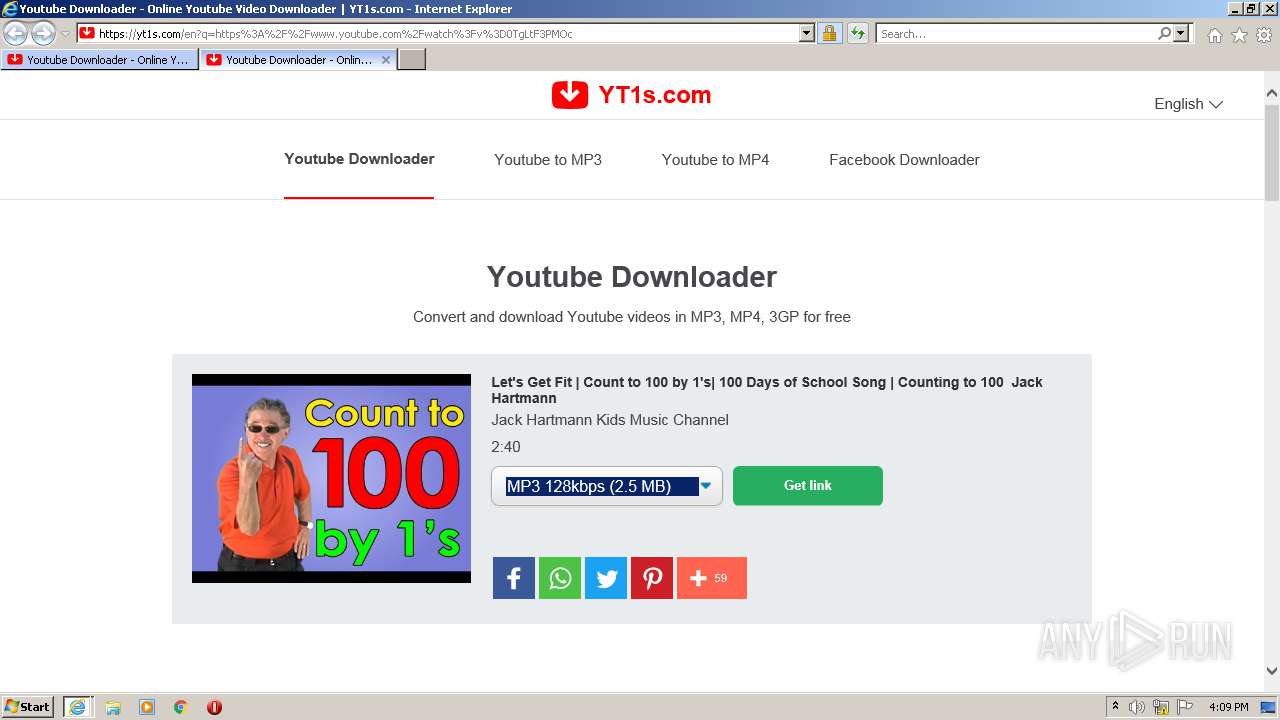The height and width of the screenshot is (720, 1280).
Task: Click the security lock icon in address bar
Action: click(829, 33)
